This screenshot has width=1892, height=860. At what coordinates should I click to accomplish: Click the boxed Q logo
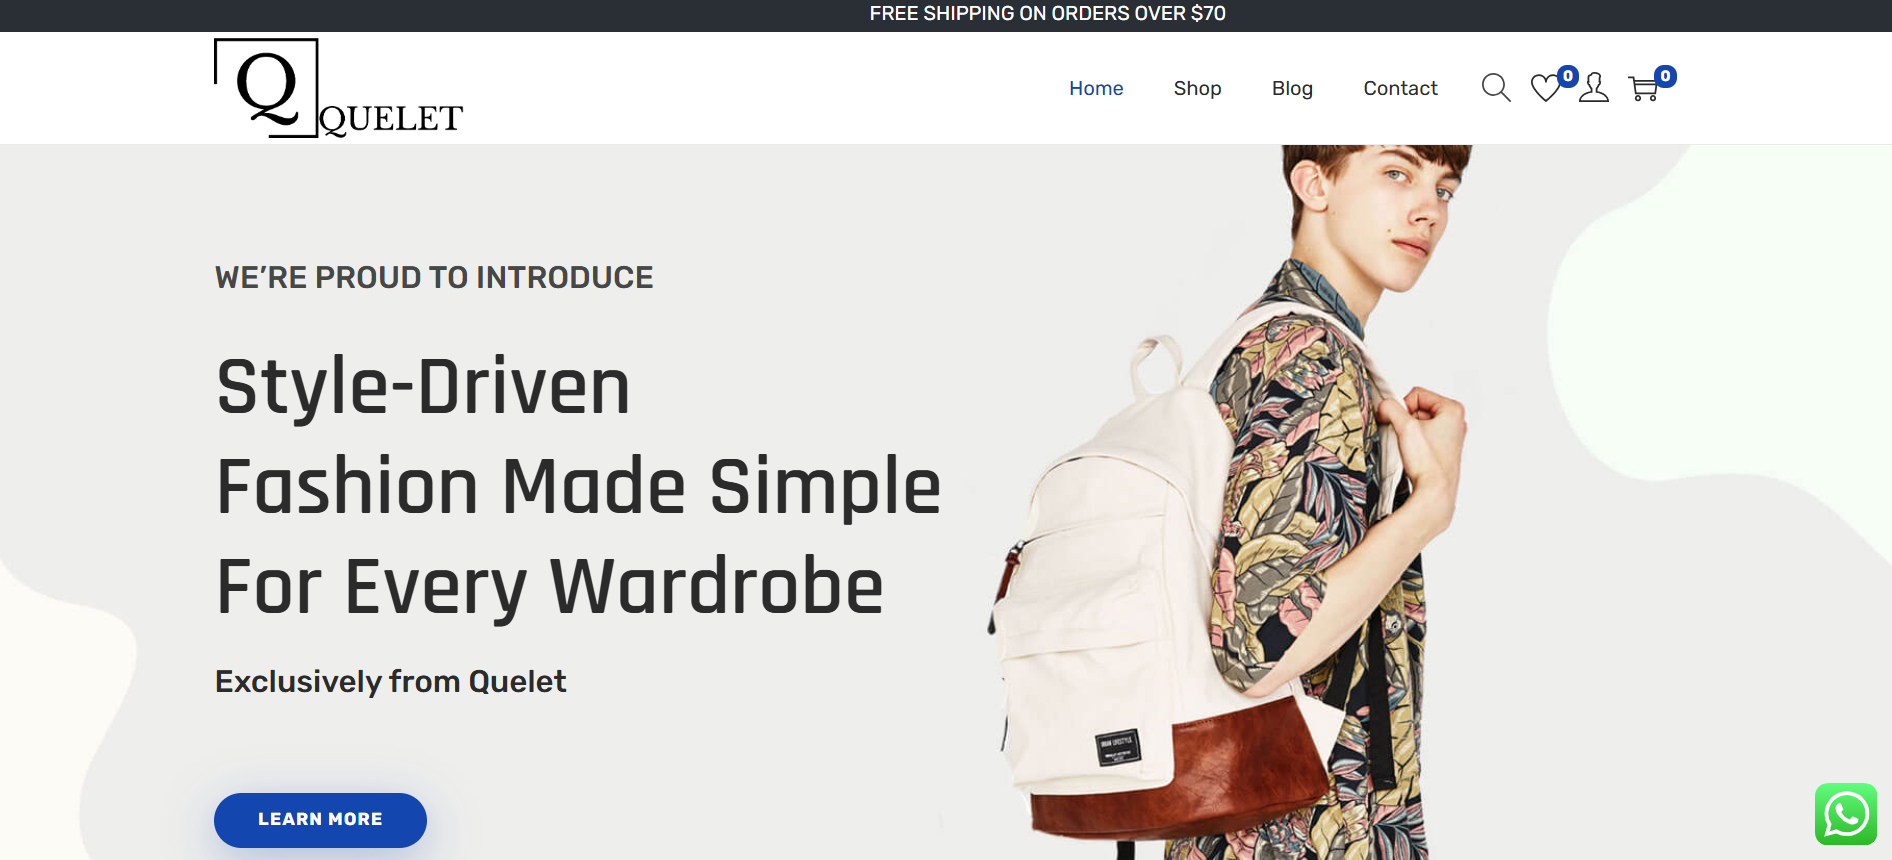click(x=266, y=88)
